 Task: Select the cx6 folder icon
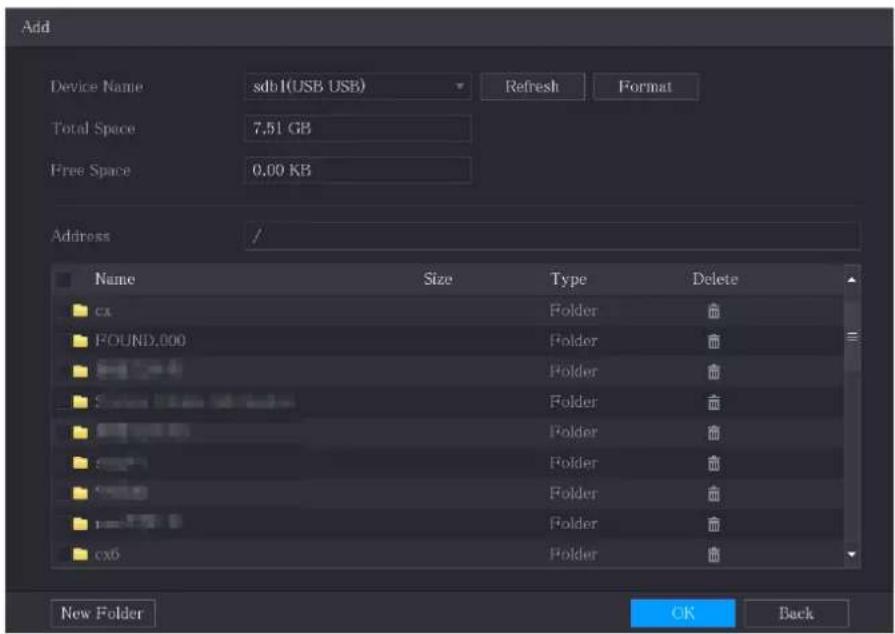pyautogui.click(x=80, y=554)
